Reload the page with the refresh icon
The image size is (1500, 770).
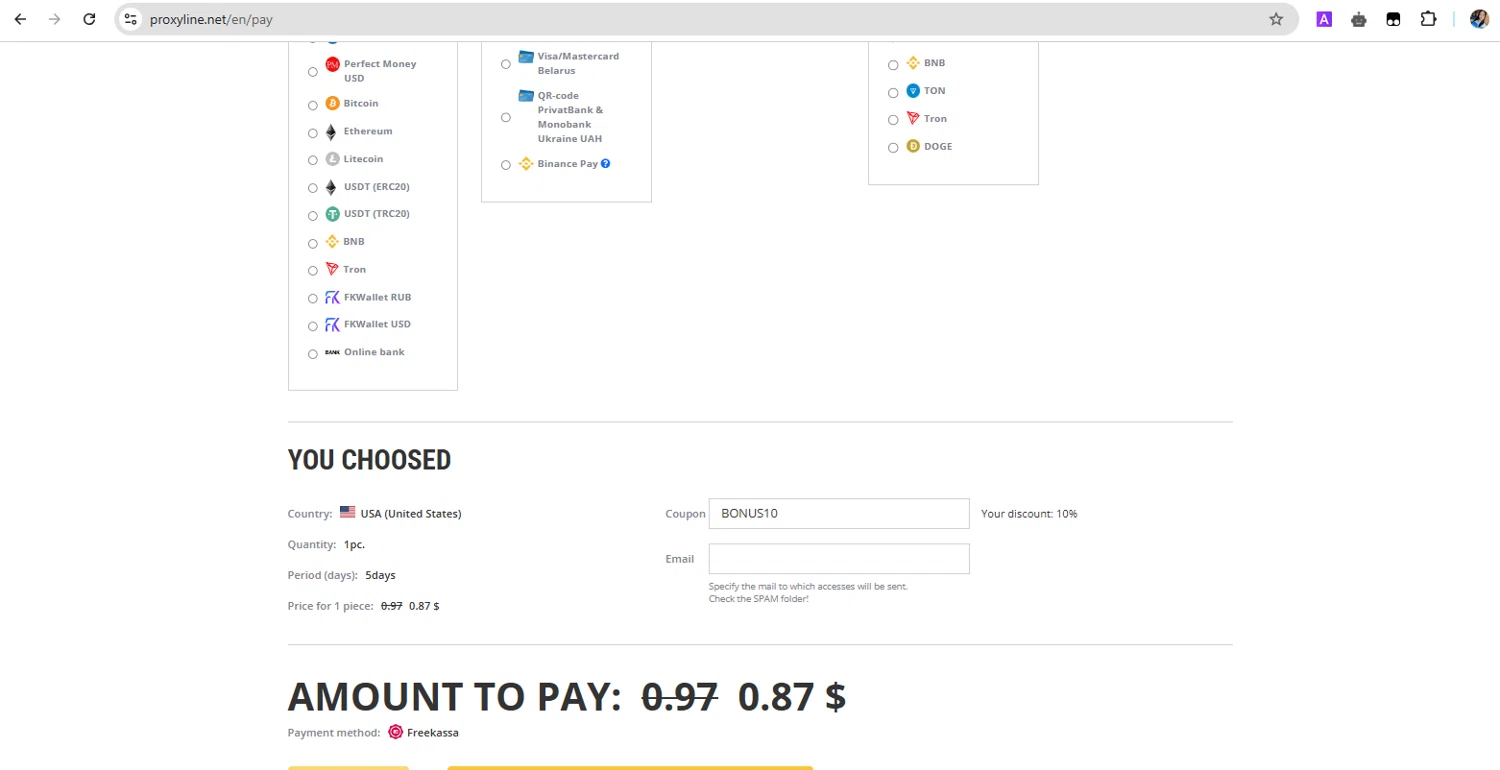pos(89,19)
